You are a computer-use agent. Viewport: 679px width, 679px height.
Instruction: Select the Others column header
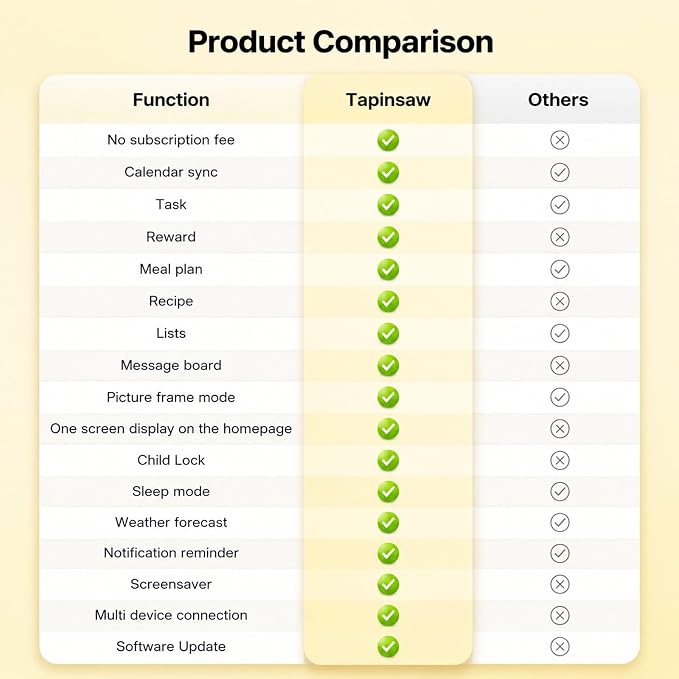point(558,100)
